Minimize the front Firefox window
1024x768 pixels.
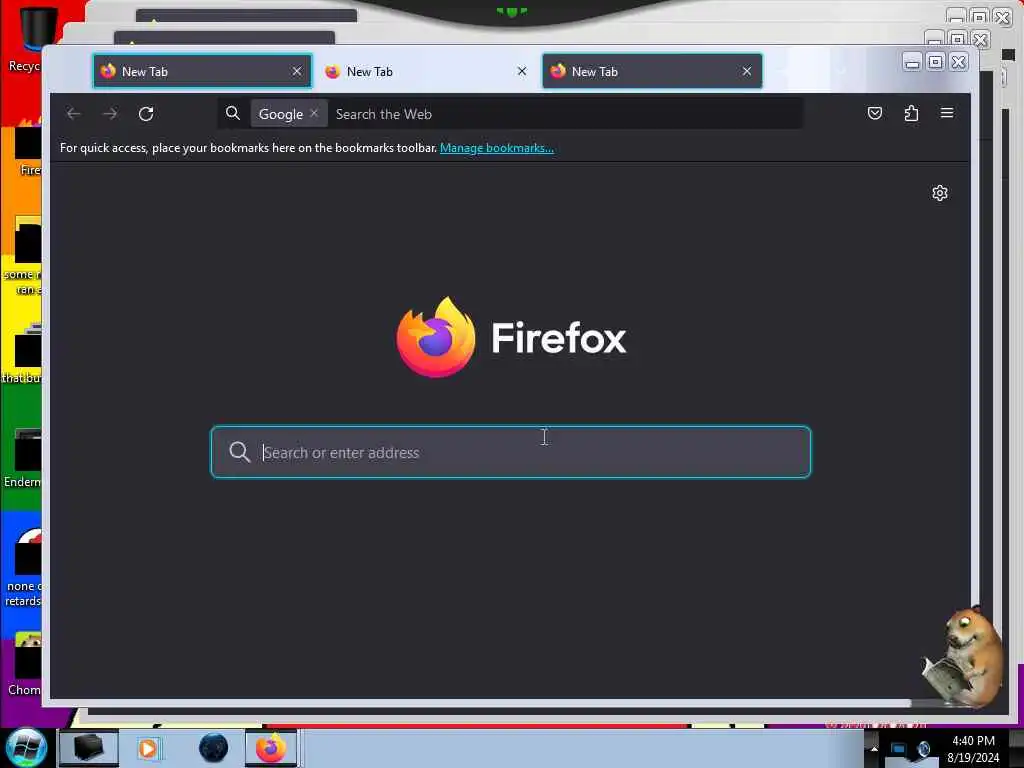point(912,62)
